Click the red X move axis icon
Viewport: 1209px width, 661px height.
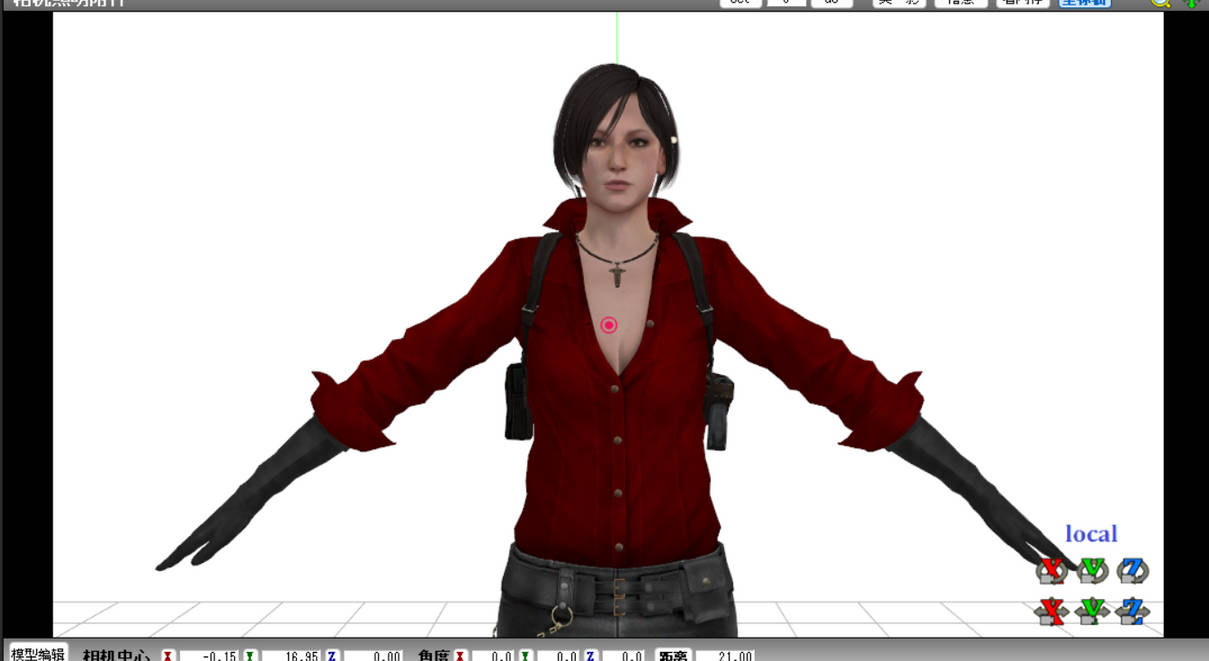click(x=1051, y=610)
